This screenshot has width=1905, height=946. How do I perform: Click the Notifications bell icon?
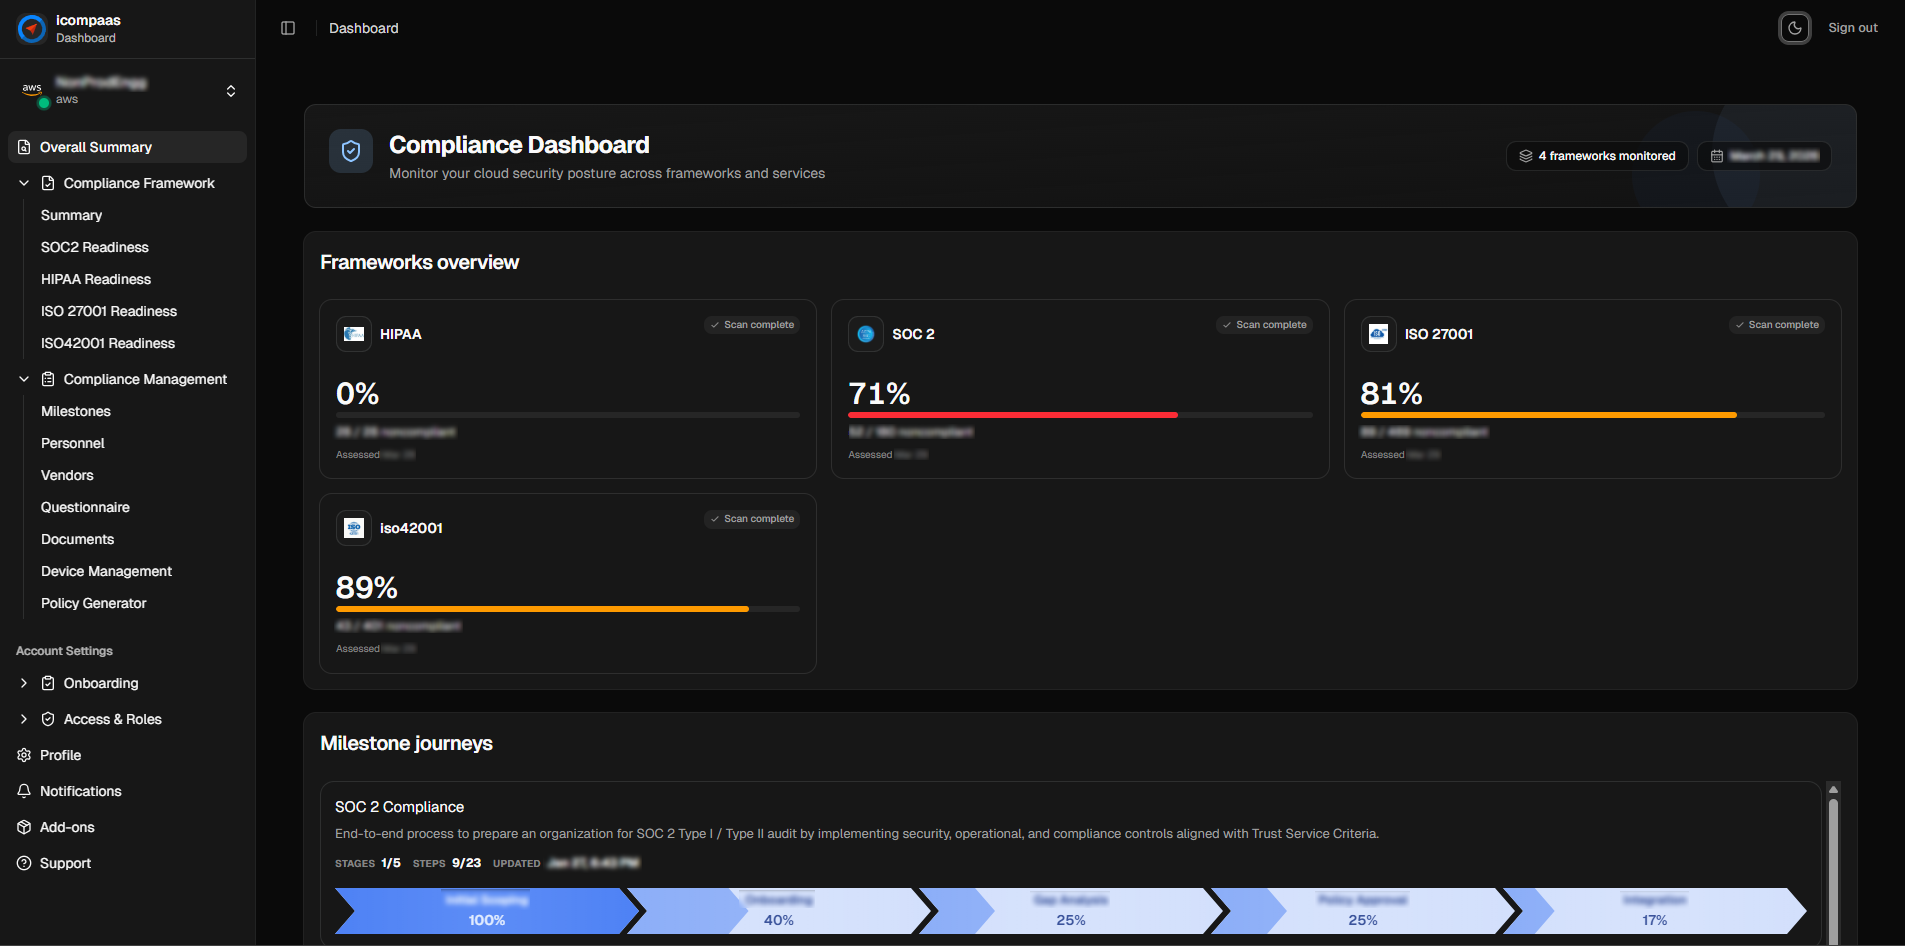coord(24,791)
